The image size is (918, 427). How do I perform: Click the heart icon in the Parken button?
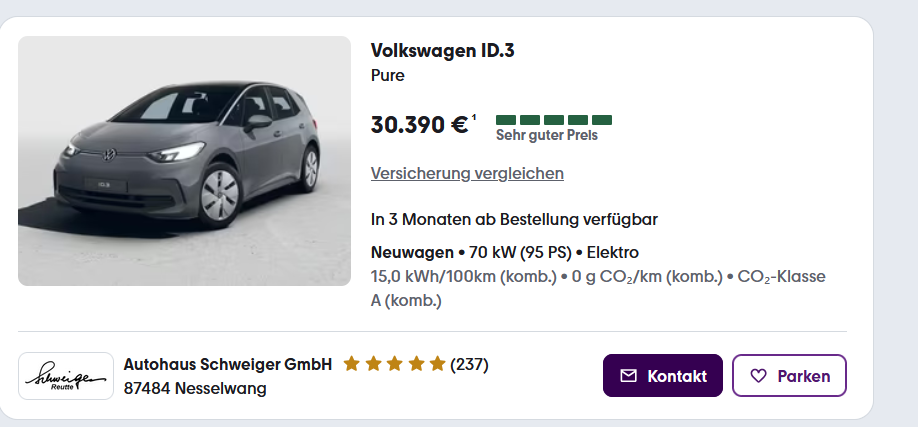point(758,376)
